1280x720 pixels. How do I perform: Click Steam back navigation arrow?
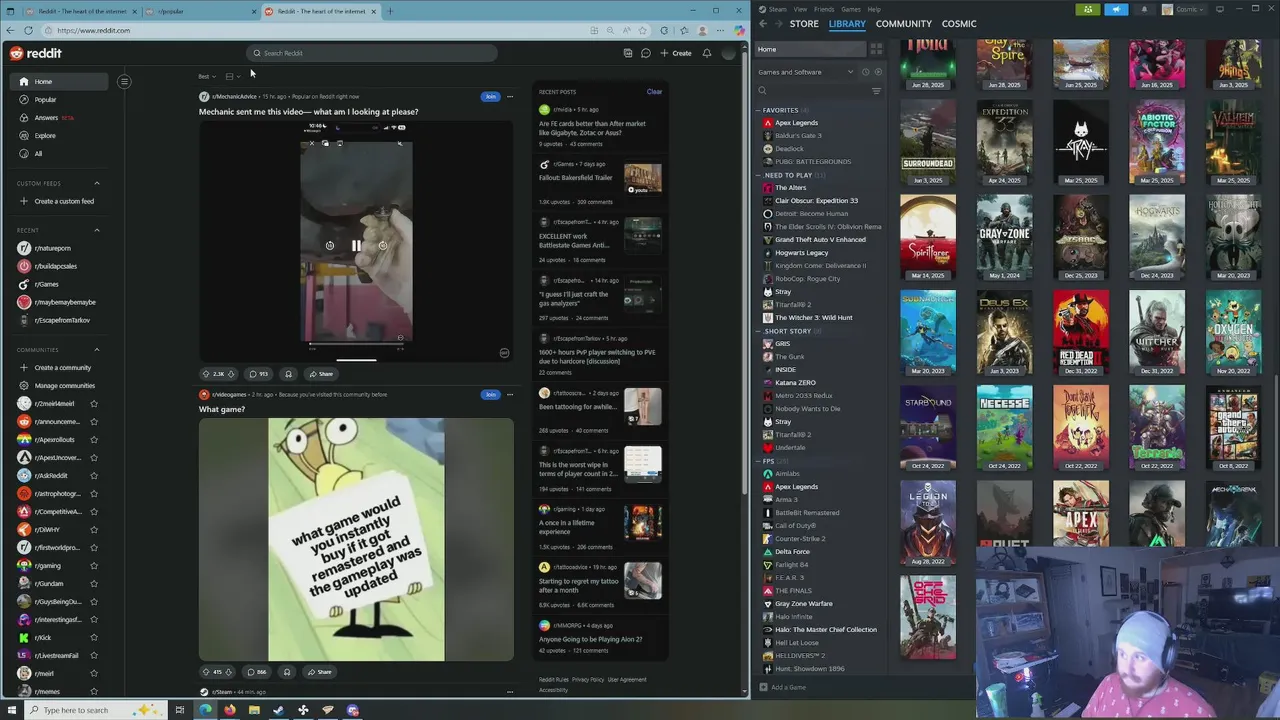coord(763,23)
